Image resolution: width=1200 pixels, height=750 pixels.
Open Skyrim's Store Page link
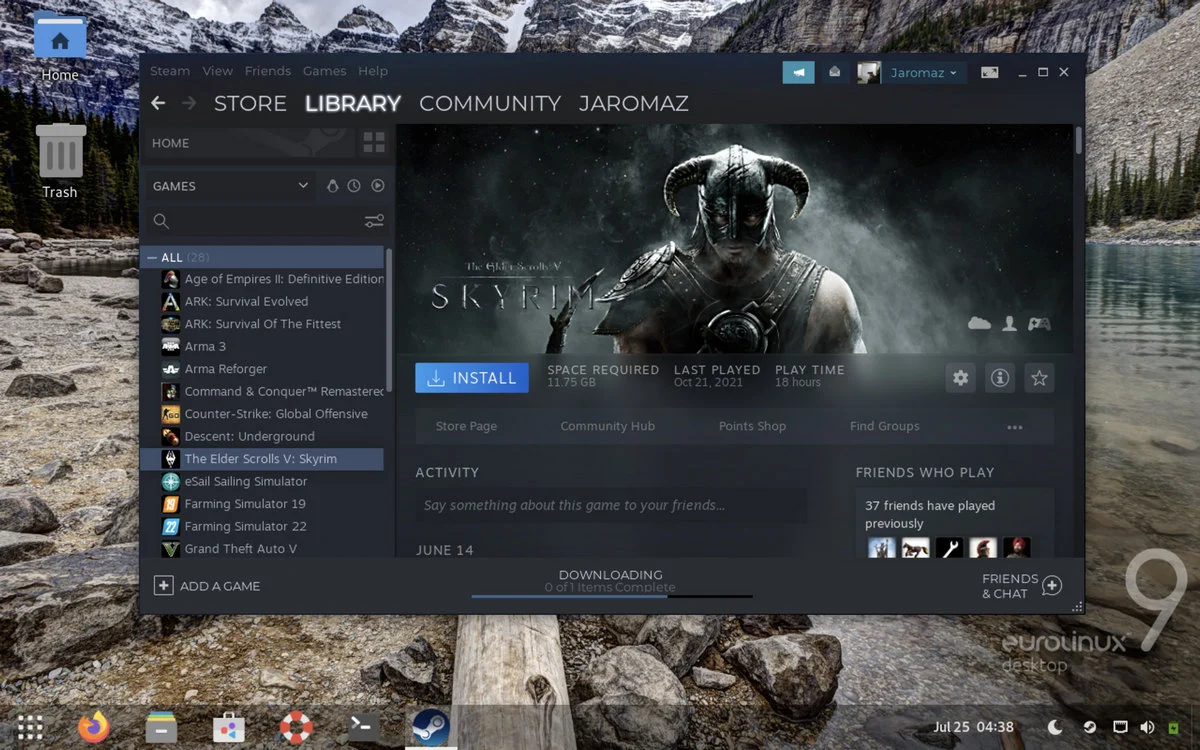tap(466, 426)
